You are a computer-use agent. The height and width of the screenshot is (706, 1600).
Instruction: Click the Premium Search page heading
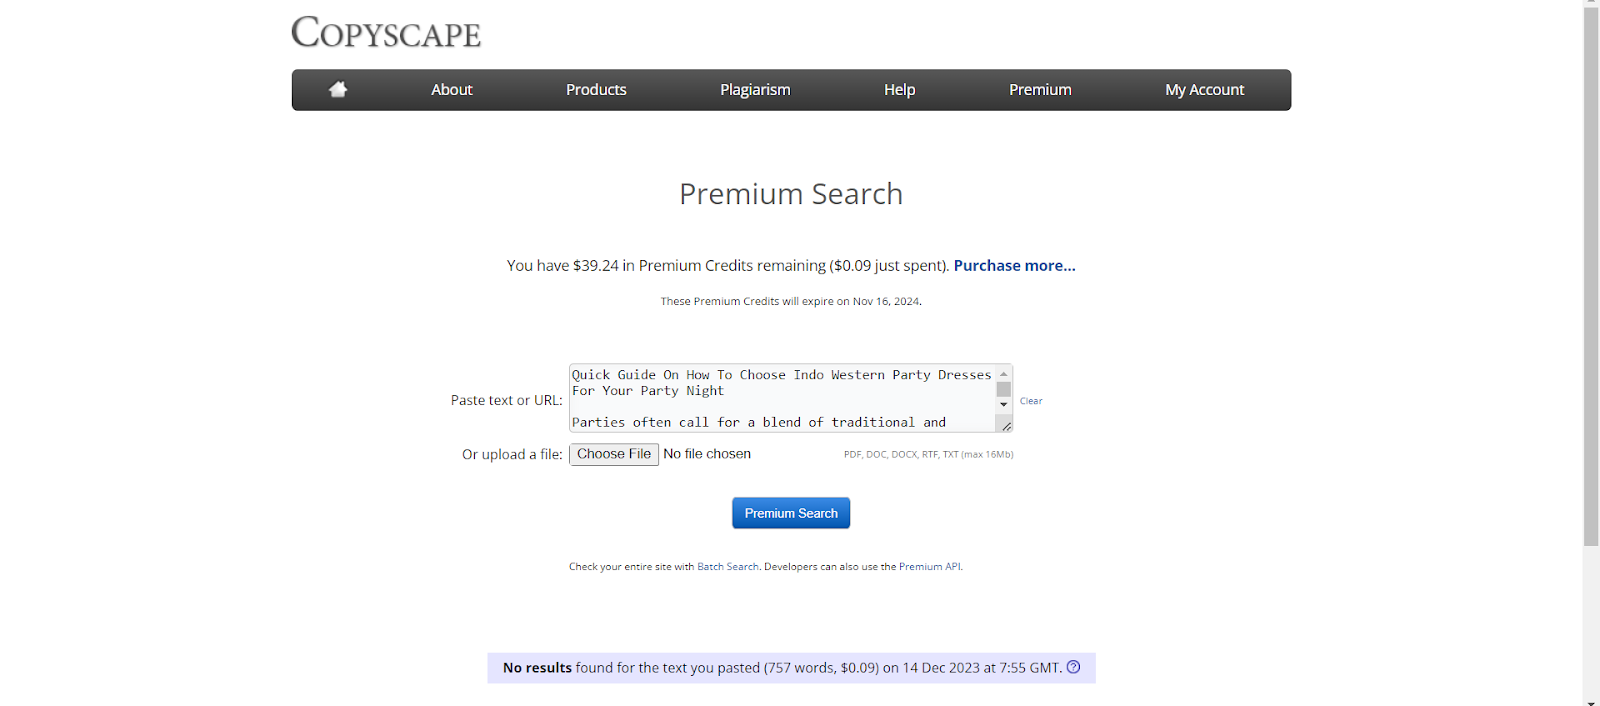(x=791, y=194)
